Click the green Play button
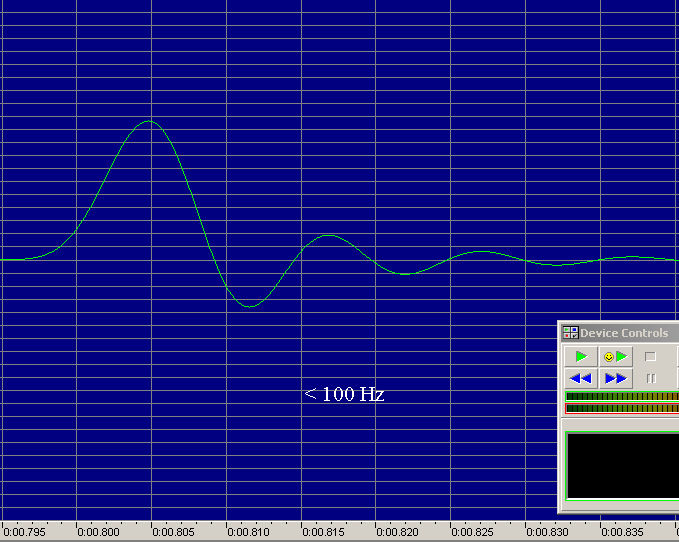 581,357
